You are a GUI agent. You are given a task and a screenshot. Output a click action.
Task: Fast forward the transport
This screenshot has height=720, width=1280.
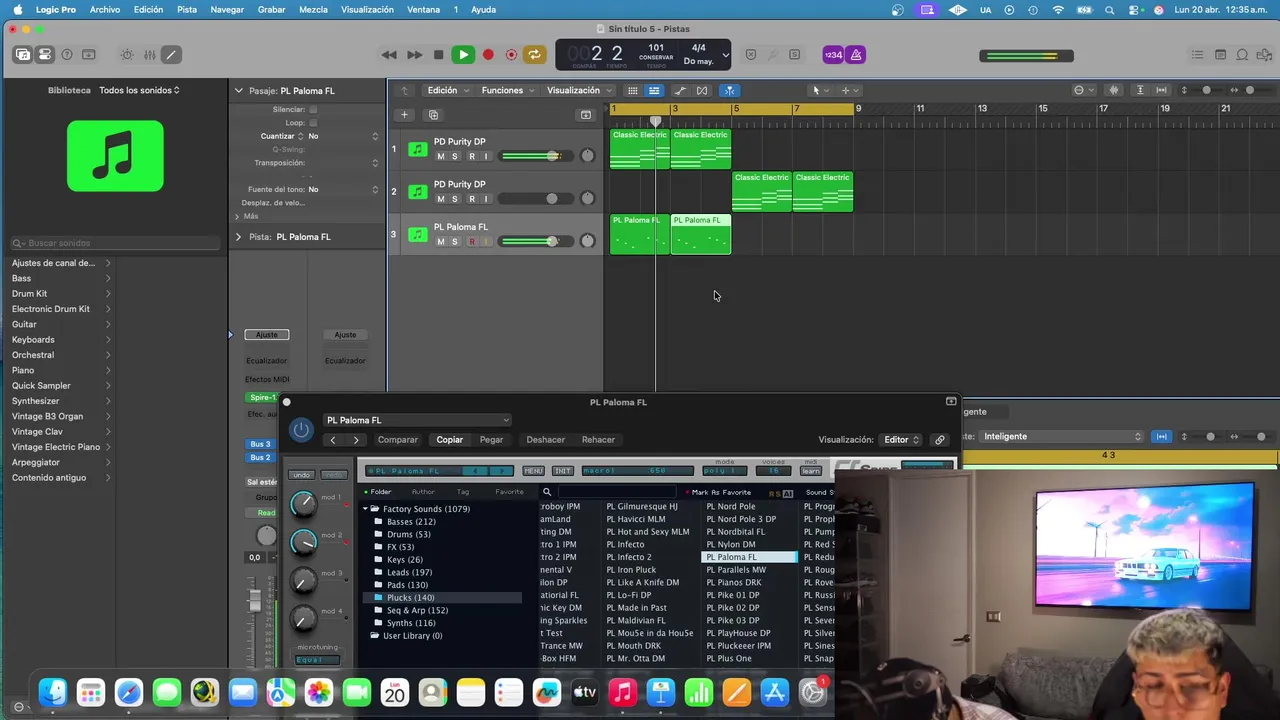[414, 55]
